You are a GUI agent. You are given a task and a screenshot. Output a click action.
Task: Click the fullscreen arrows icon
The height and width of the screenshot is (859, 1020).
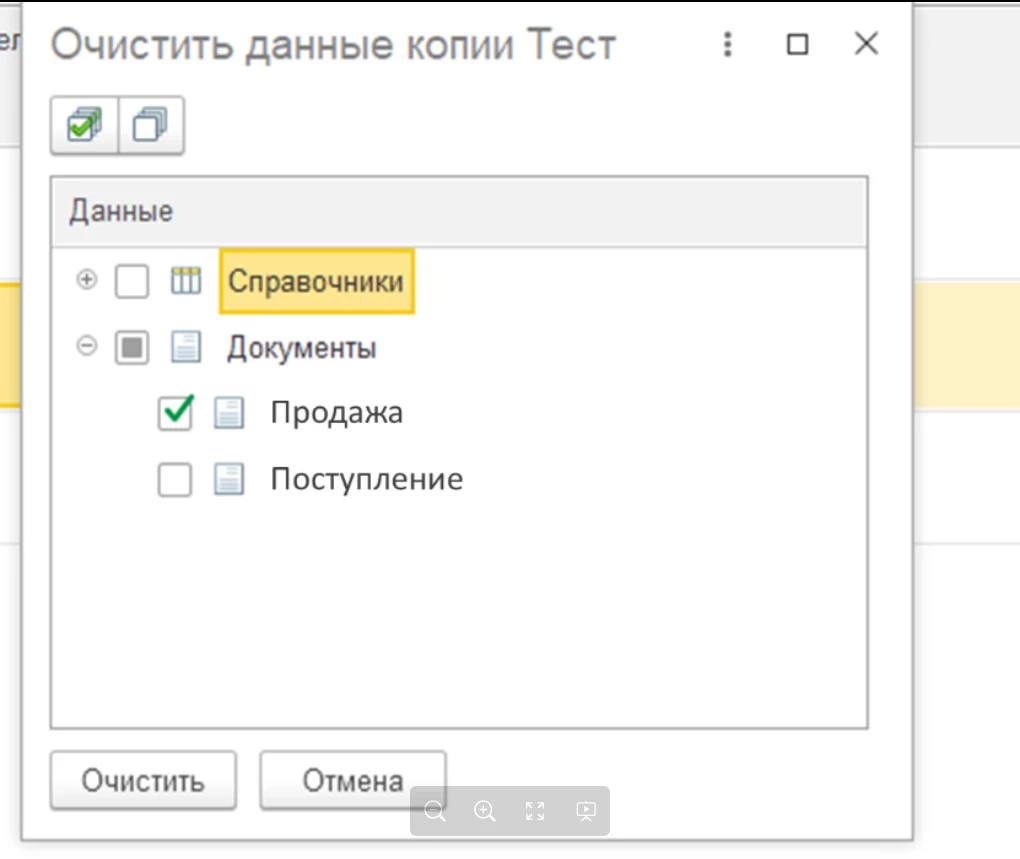pos(535,811)
